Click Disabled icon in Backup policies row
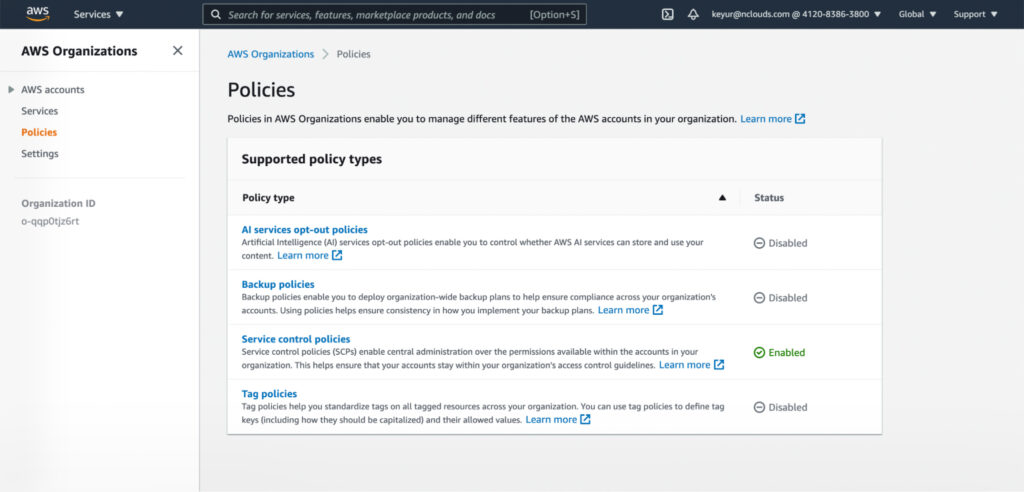This screenshot has width=1024, height=492. [x=759, y=298]
